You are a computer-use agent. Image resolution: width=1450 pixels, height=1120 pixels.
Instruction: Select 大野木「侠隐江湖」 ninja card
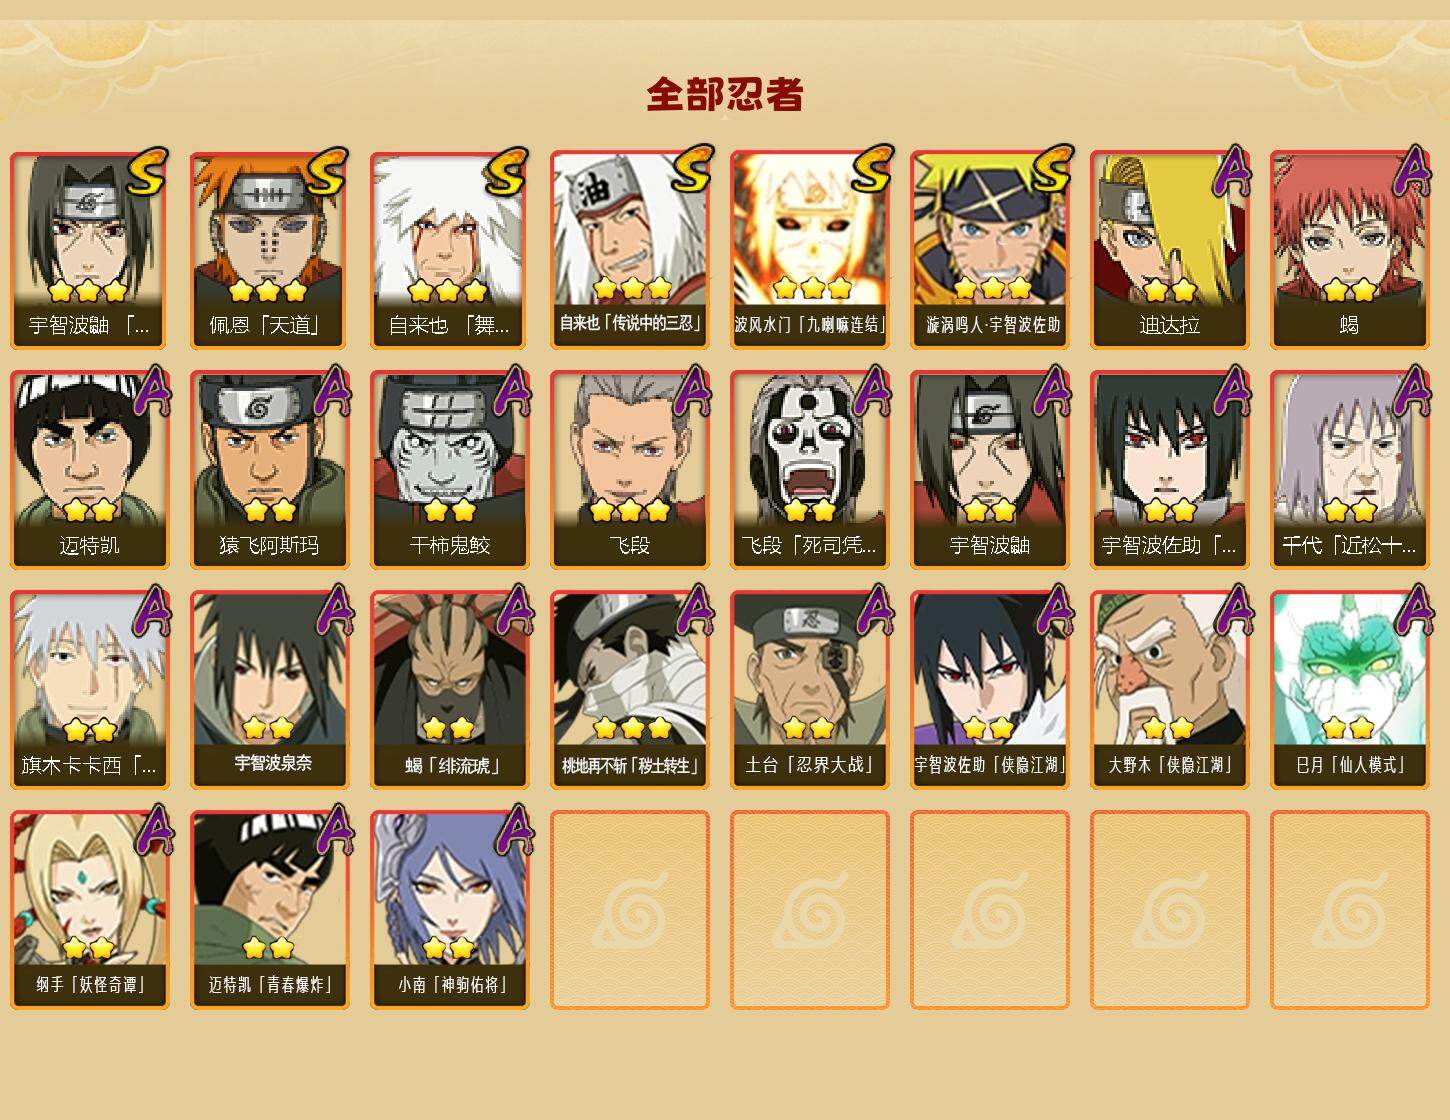(1170, 690)
